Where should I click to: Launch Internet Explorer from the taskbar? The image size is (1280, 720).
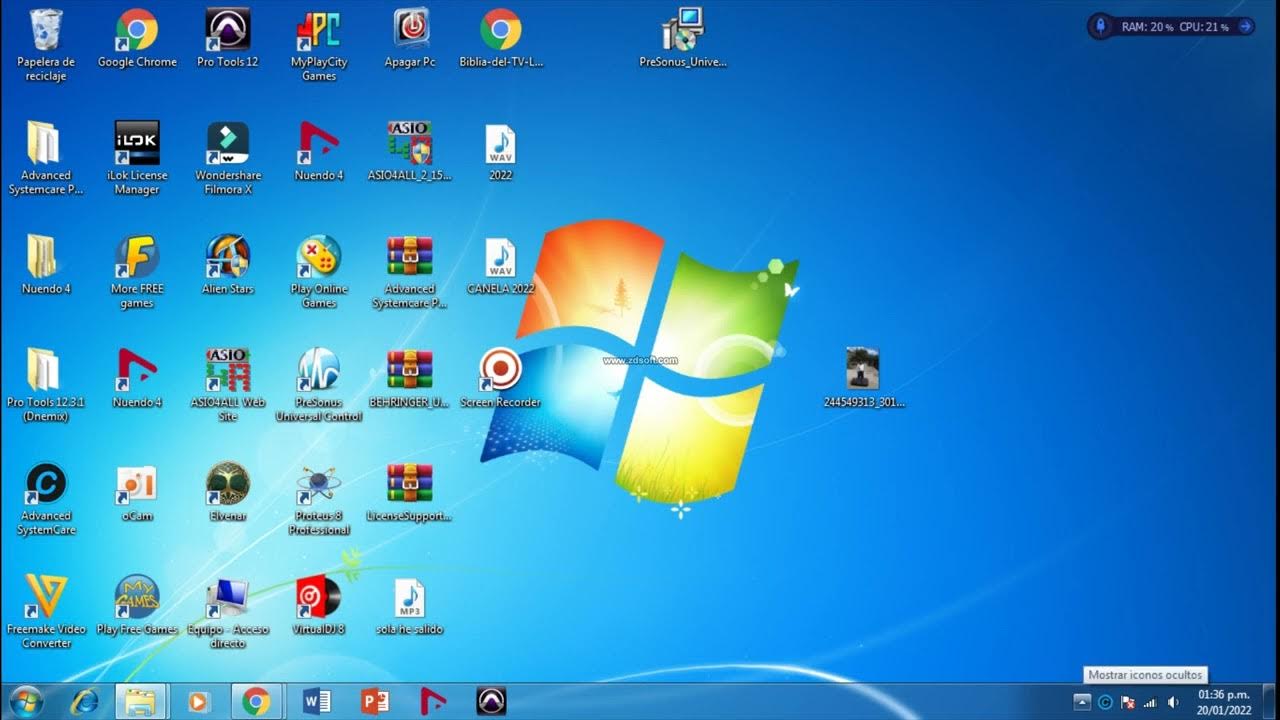coord(85,702)
